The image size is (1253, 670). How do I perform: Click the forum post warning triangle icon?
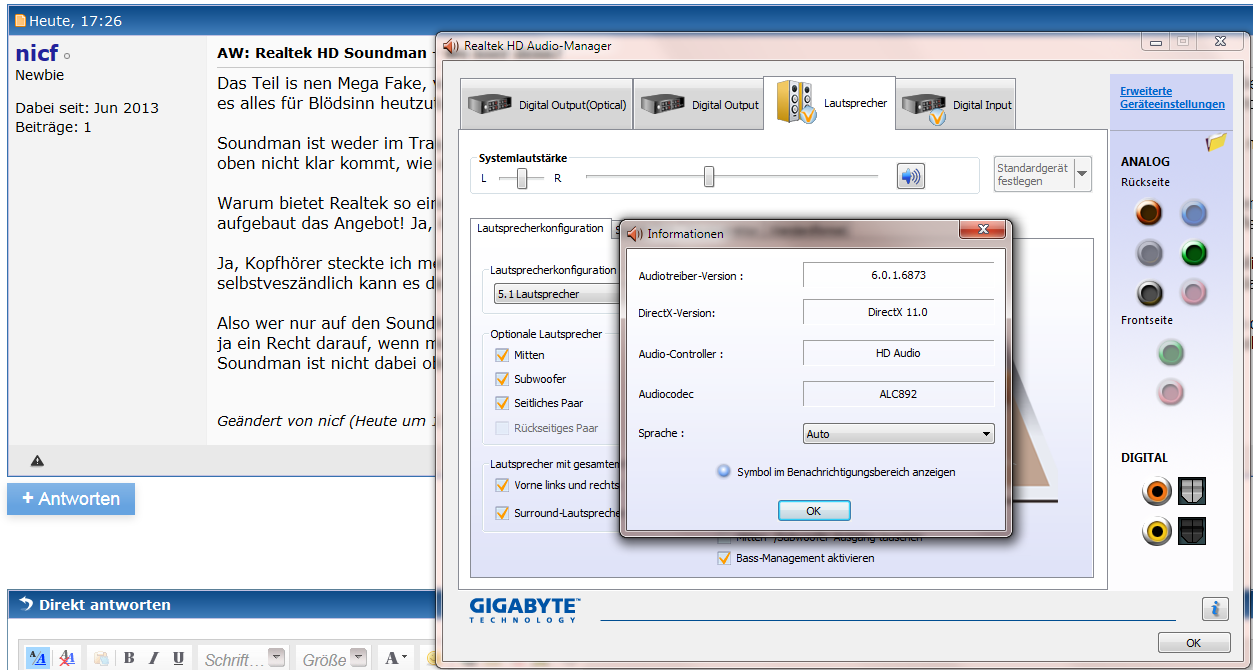37,461
